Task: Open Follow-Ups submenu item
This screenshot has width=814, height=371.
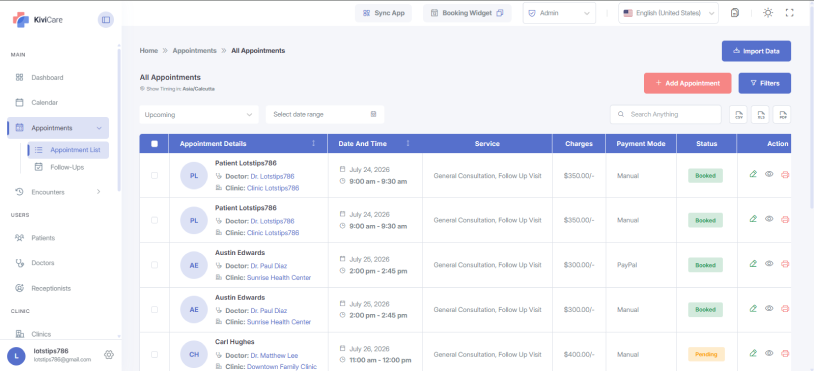Action: tap(67, 167)
